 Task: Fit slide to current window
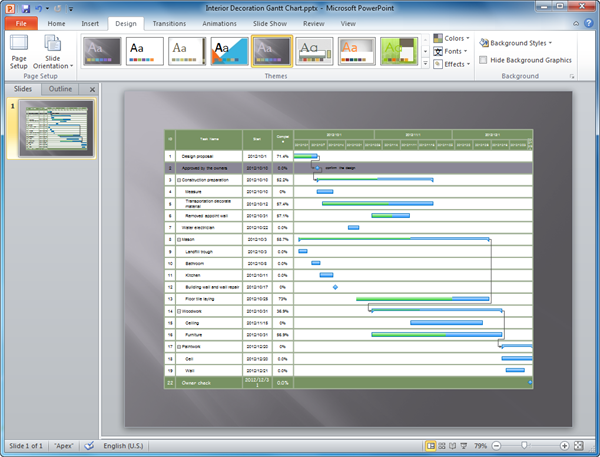point(579,445)
